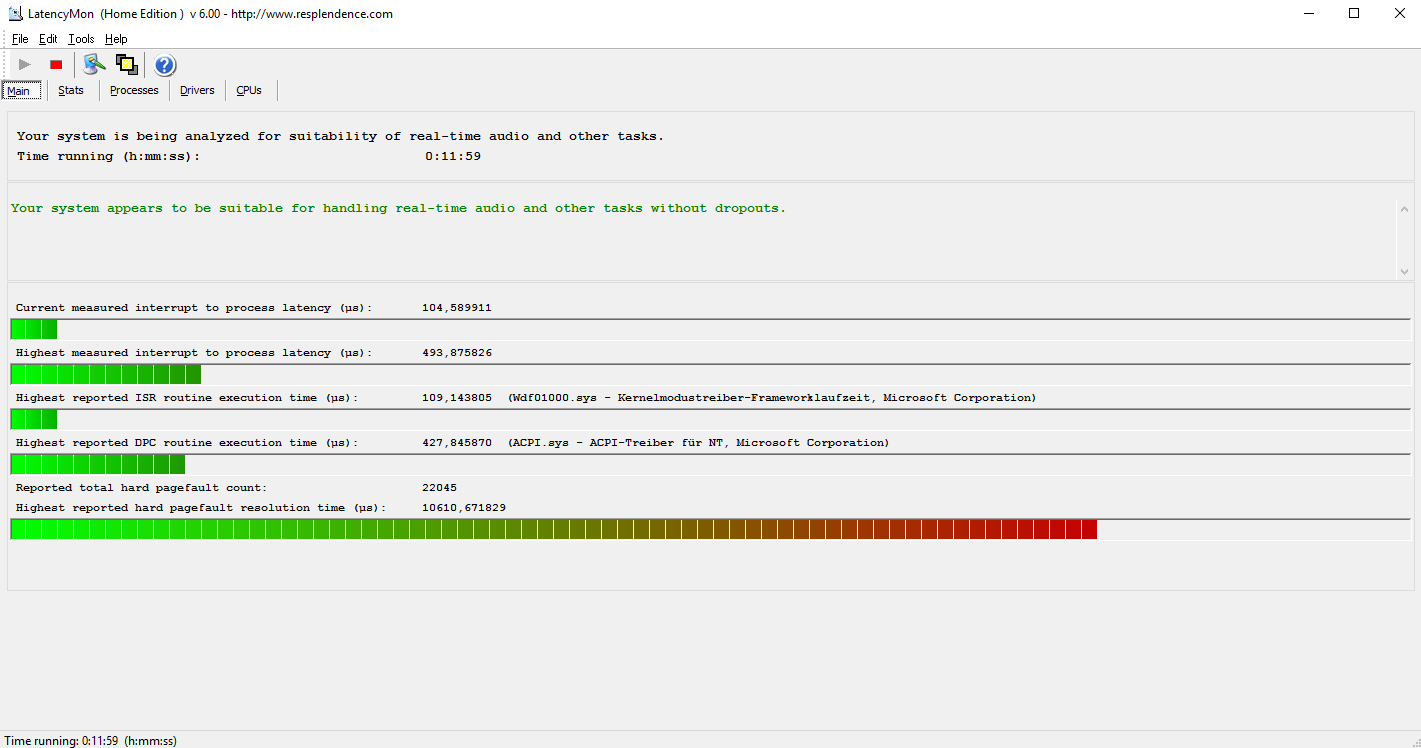Click the green 'Your system appears to be suitable' message
Viewport: 1421px width, 748px height.
398,209
